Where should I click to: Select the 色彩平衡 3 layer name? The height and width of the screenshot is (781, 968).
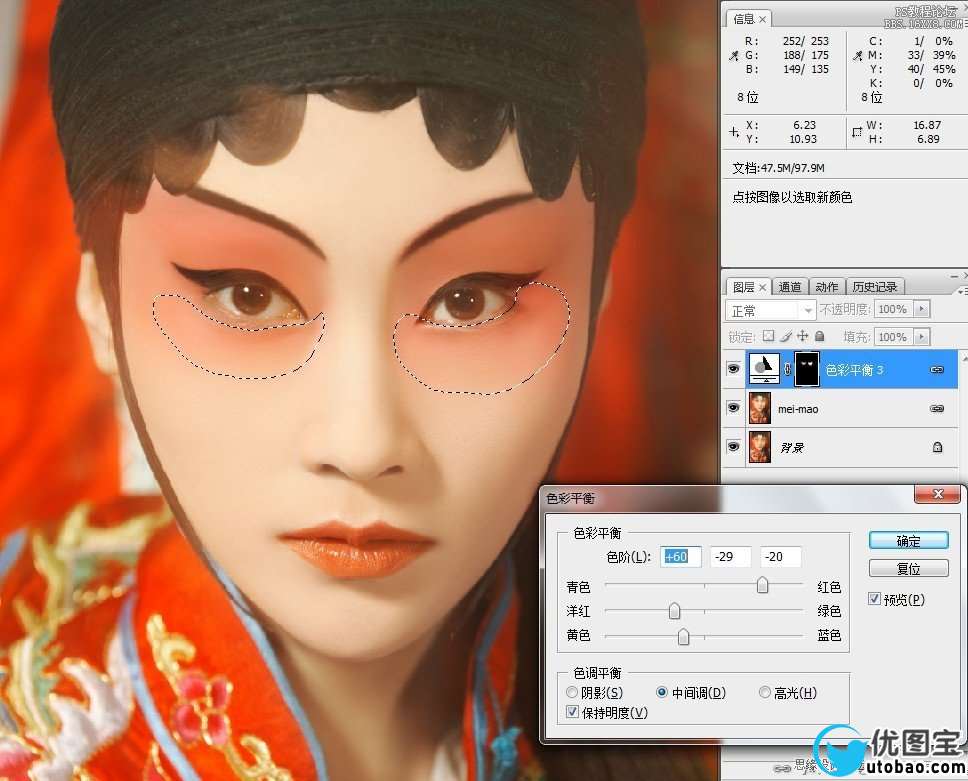click(x=854, y=369)
